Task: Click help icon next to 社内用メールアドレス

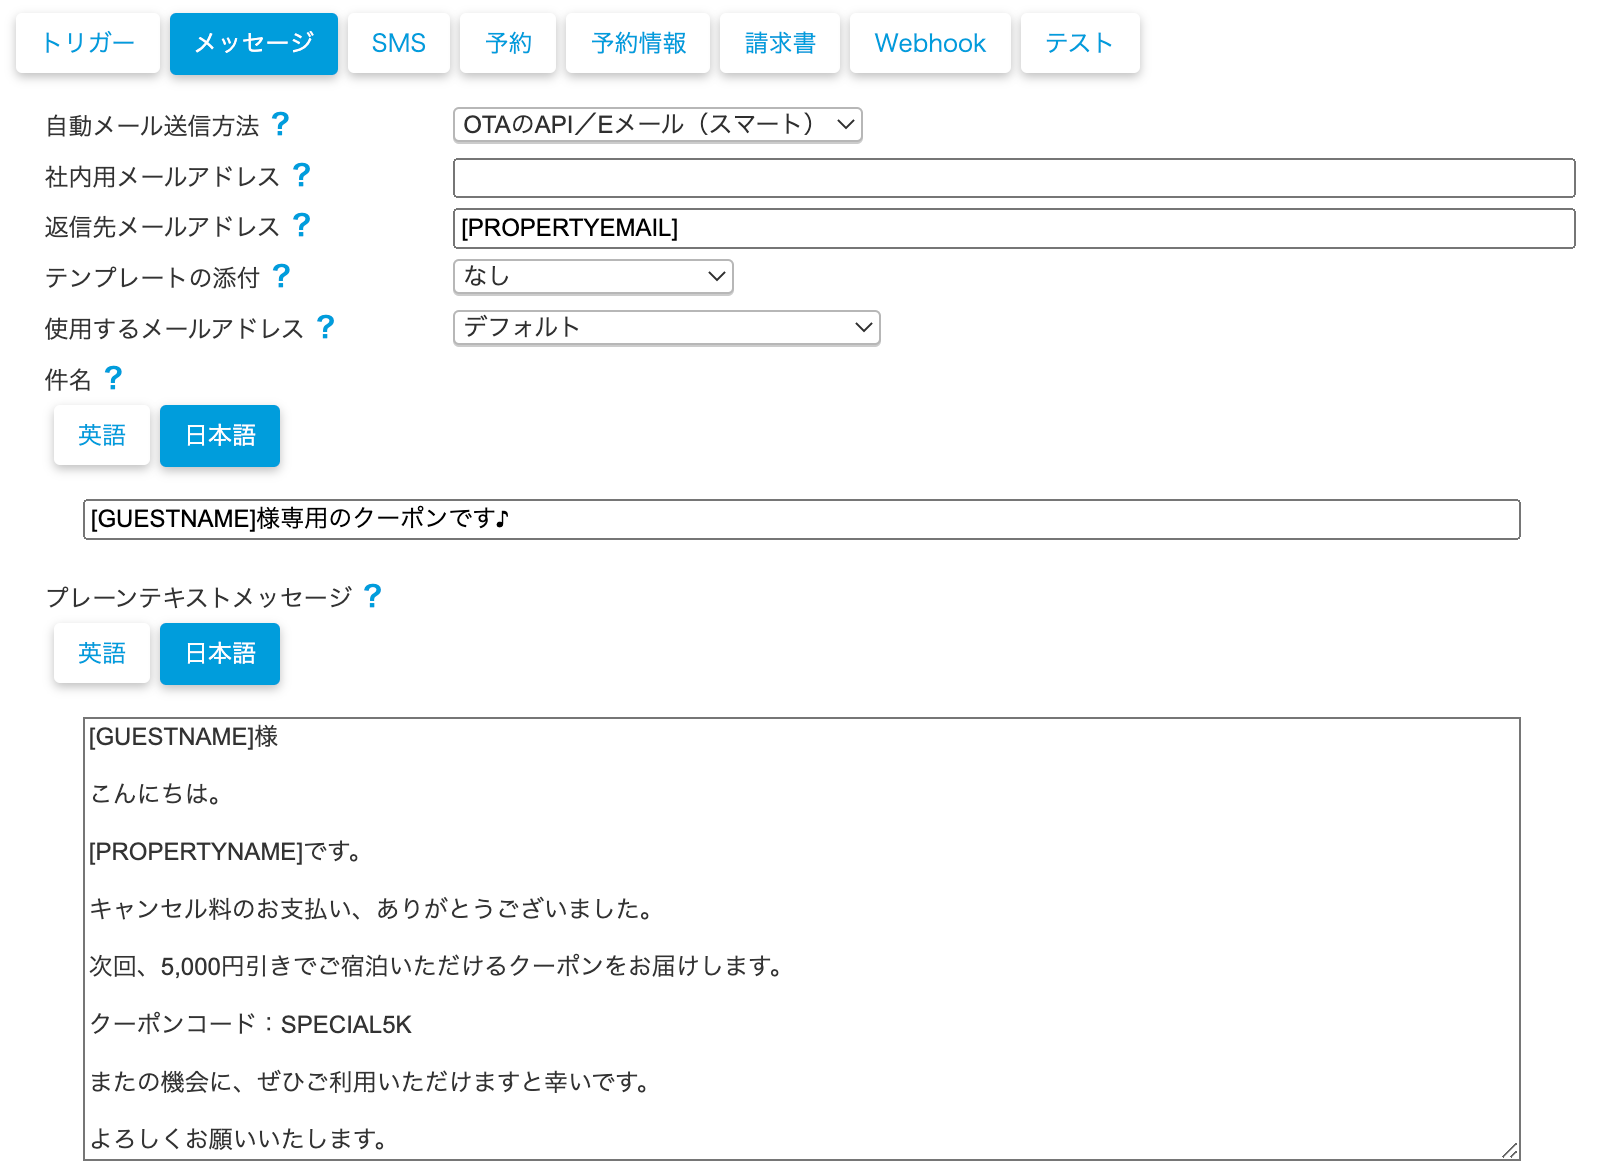Action: 301,175
